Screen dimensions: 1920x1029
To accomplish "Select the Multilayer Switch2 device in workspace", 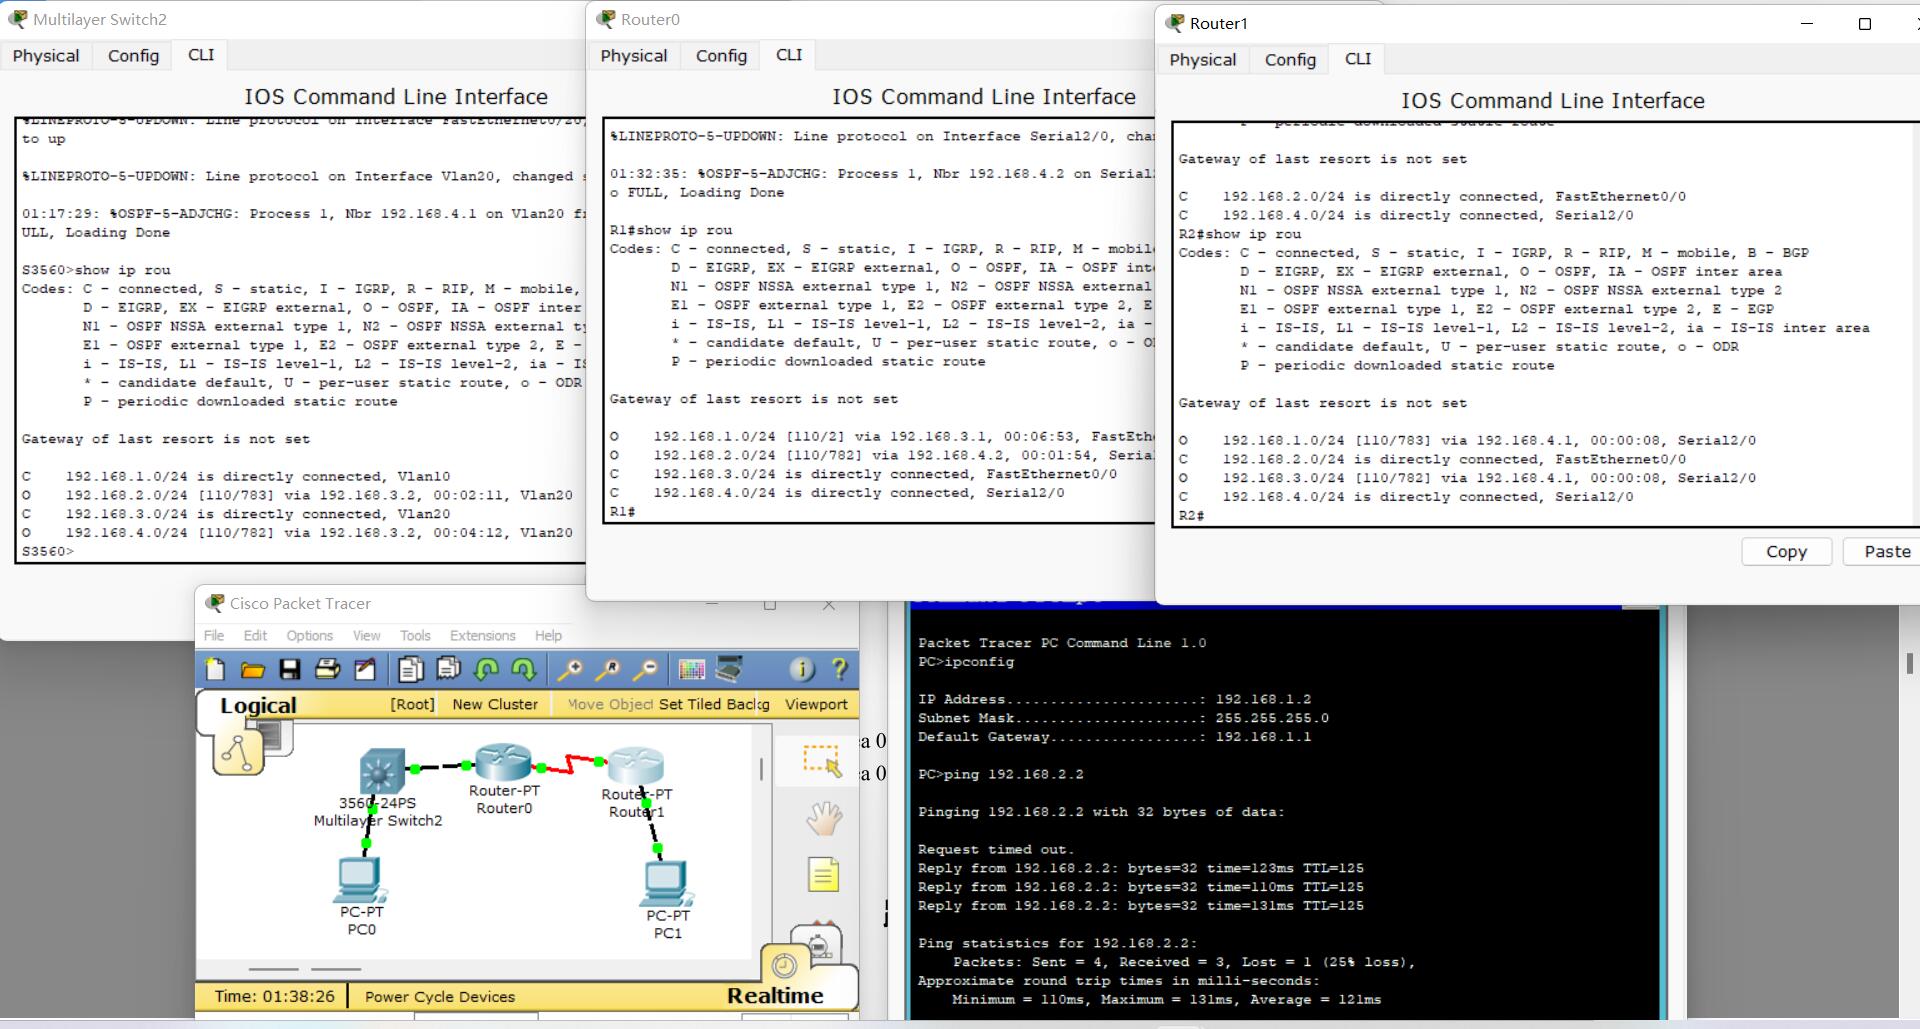I will pyautogui.click(x=381, y=771).
